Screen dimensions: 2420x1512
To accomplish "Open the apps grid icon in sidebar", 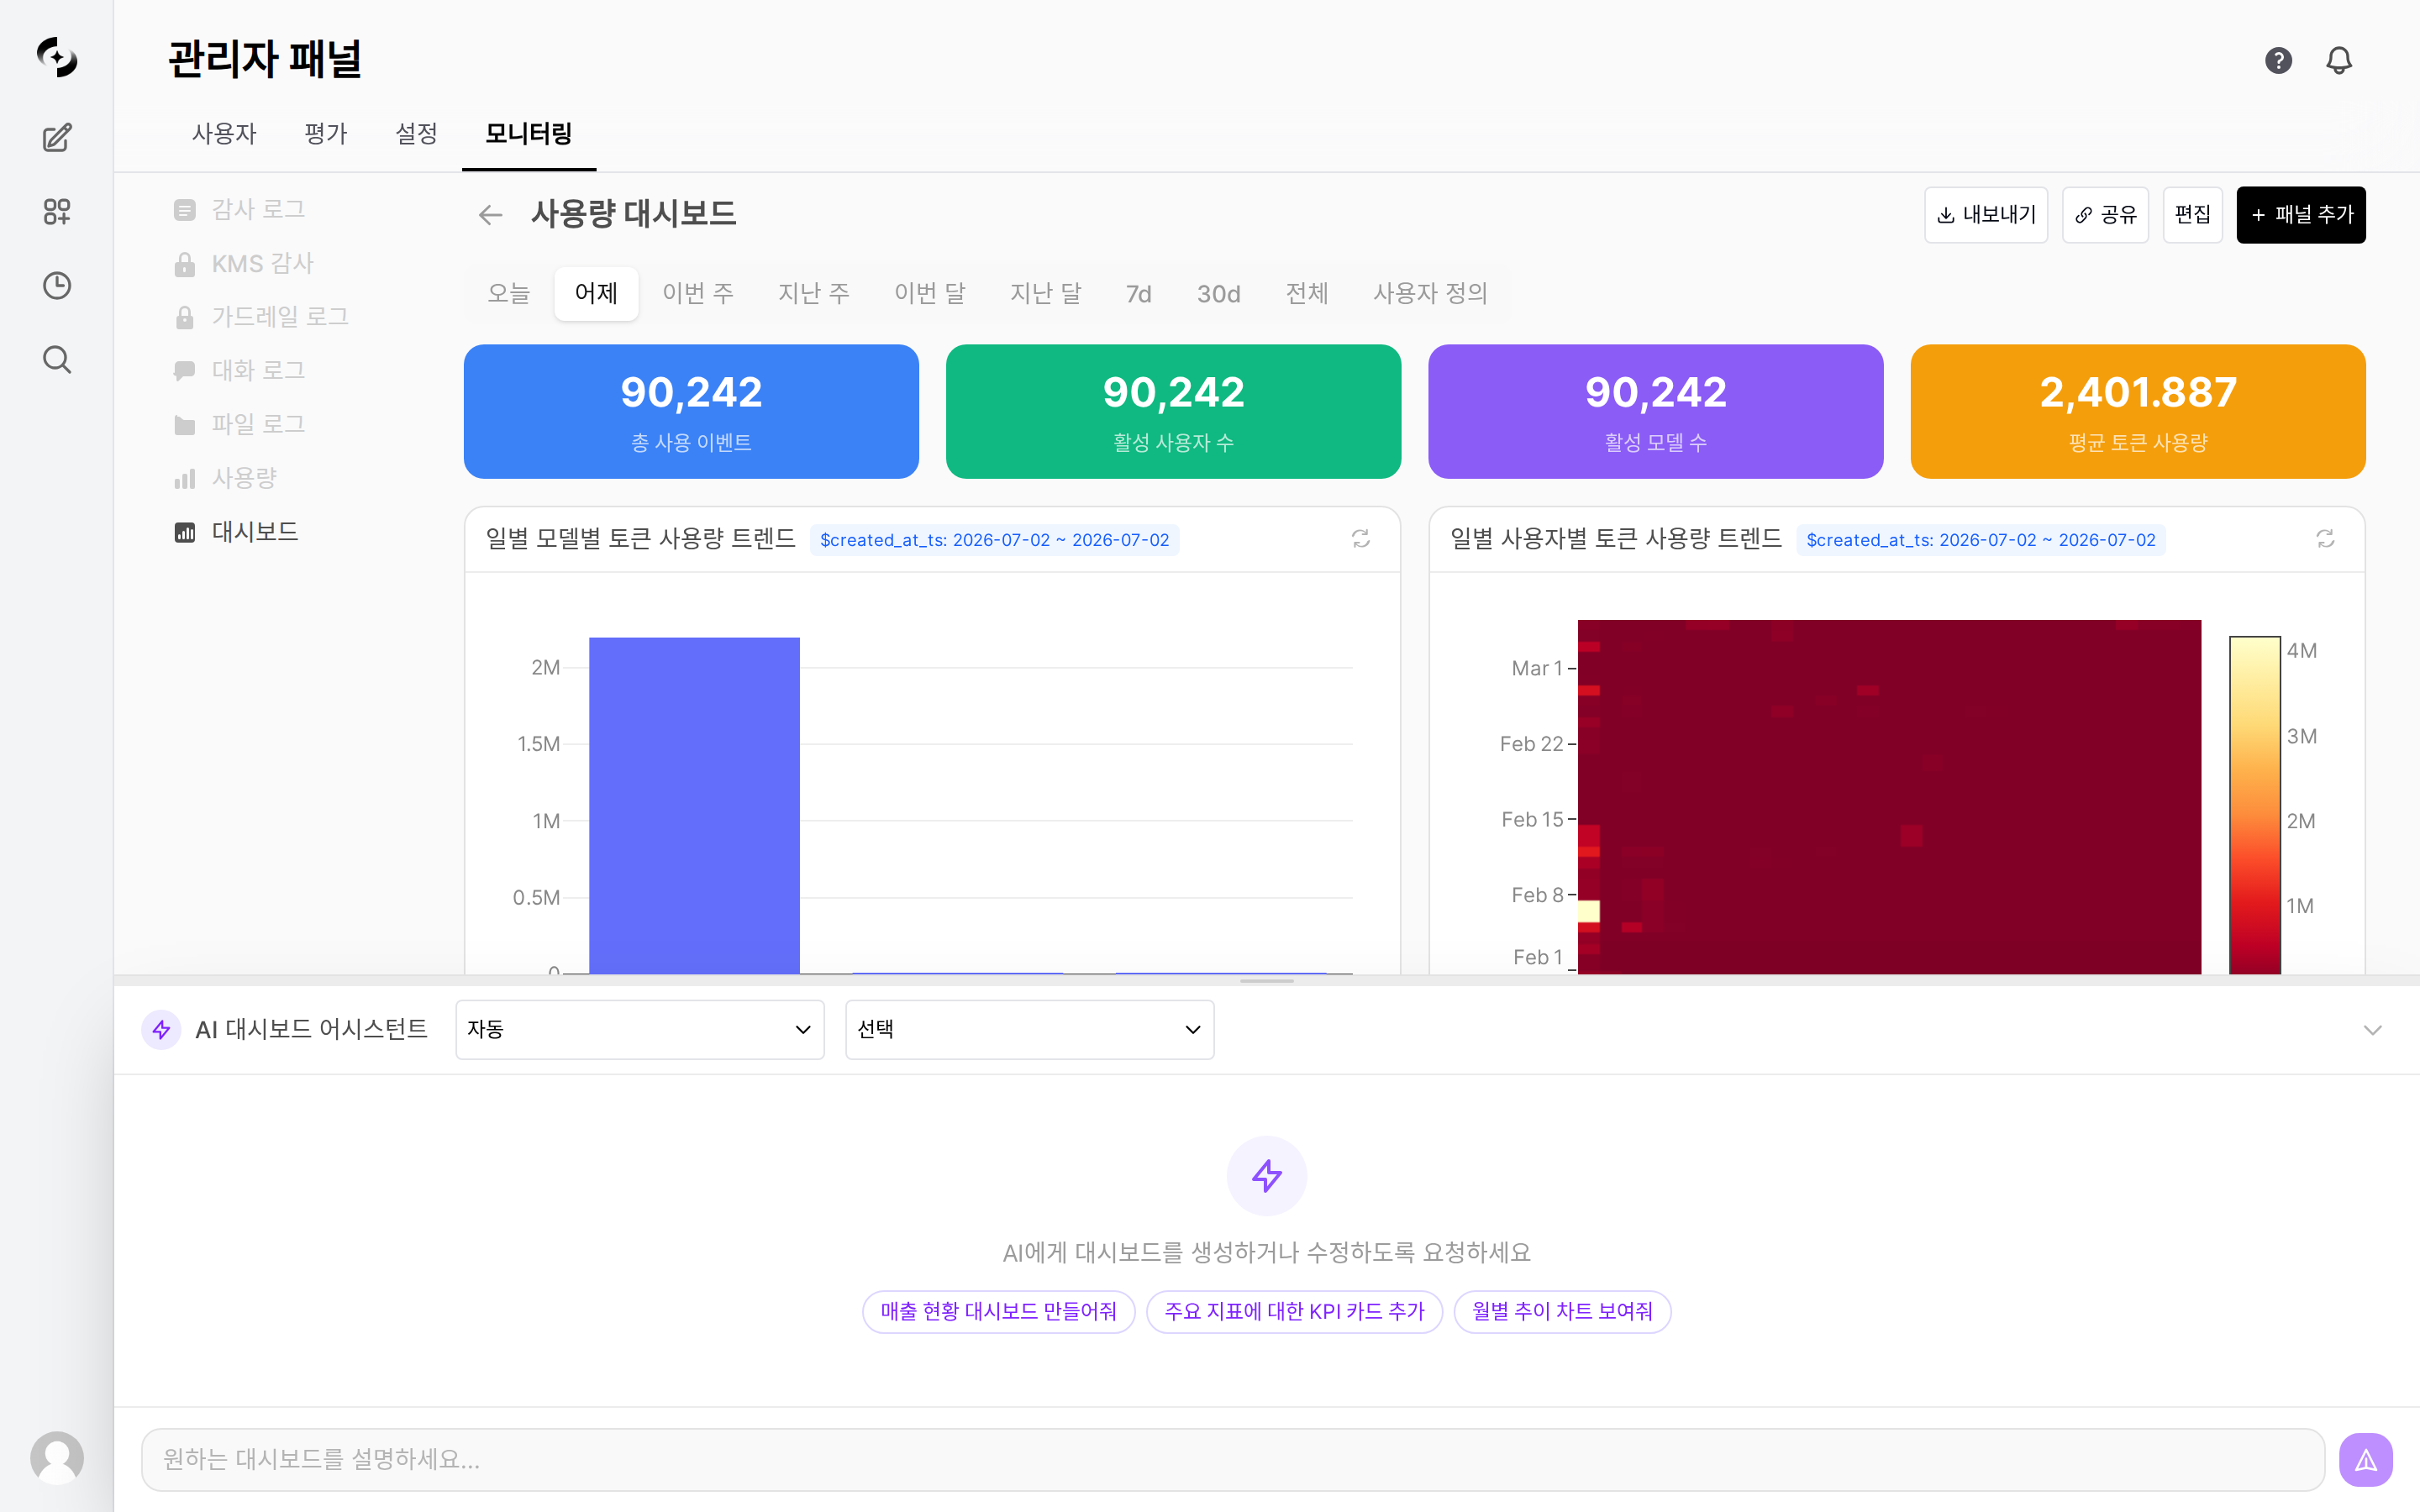I will coord(57,211).
